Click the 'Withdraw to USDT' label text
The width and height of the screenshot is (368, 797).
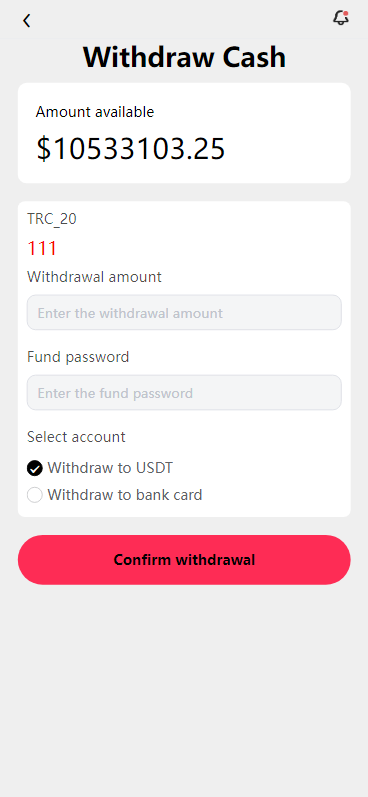(x=110, y=468)
